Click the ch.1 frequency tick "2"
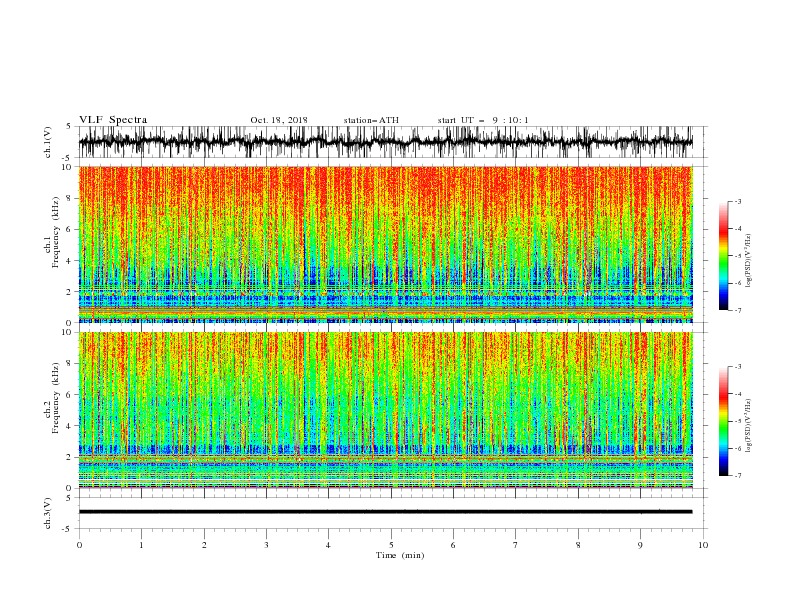The width and height of the screenshot is (792, 612). 69,292
